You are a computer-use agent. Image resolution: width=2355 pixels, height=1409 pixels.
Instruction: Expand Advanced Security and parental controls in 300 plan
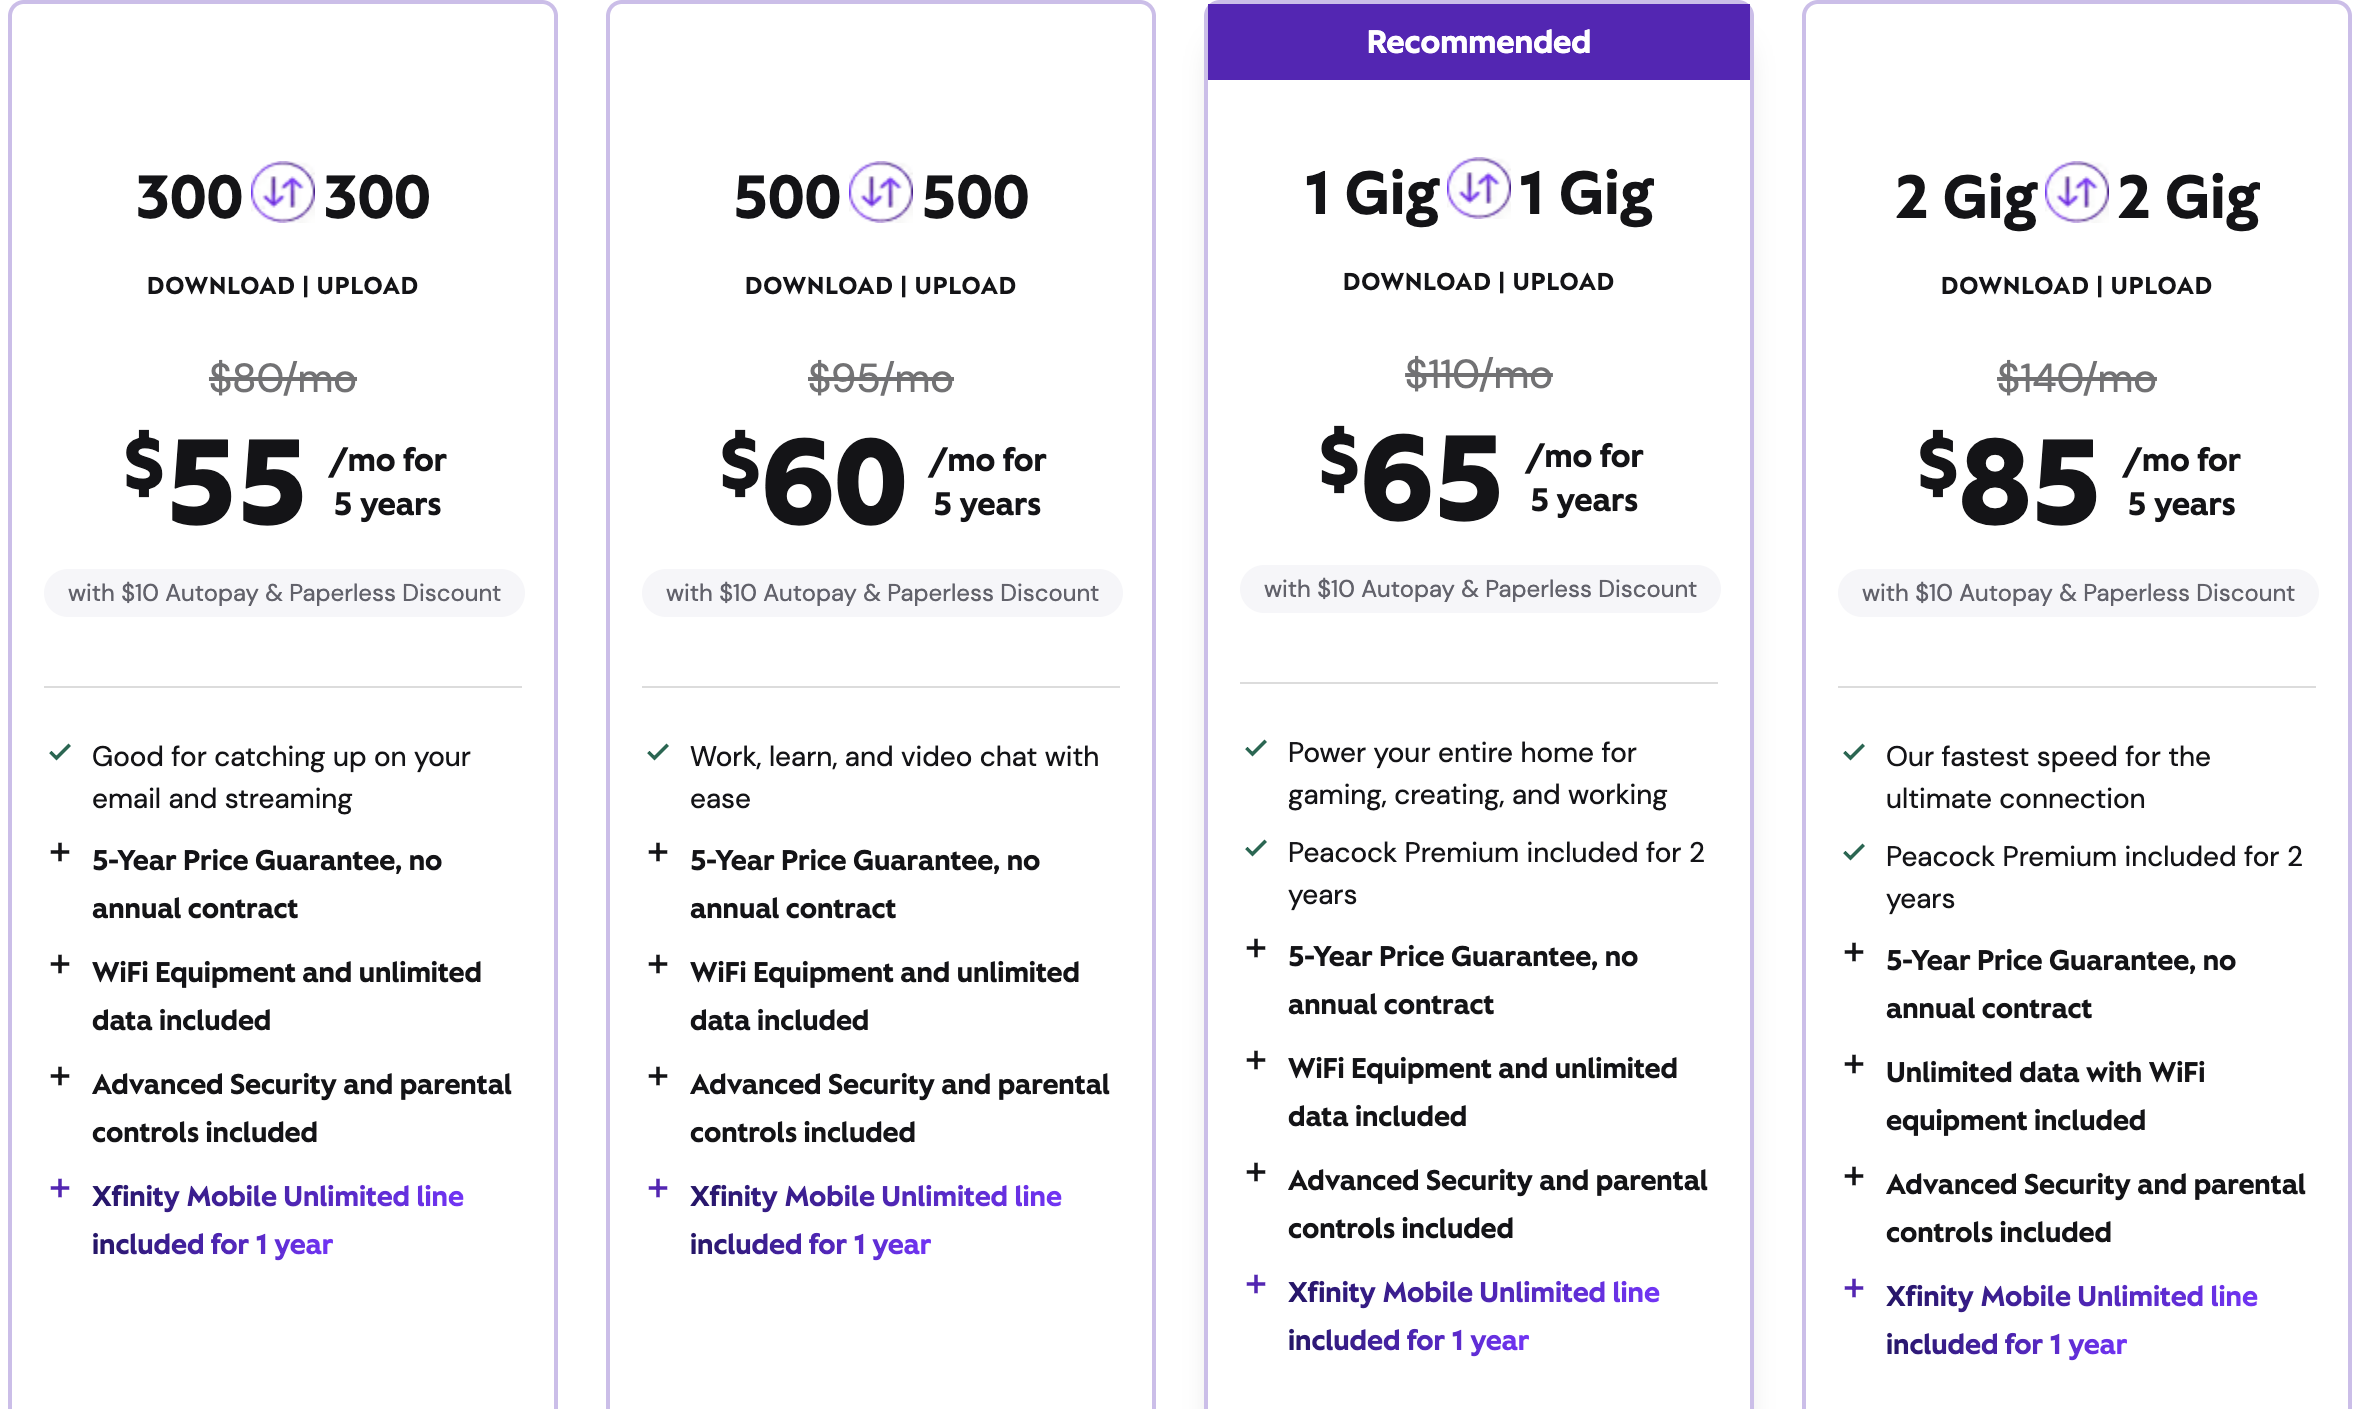pos(60,1076)
